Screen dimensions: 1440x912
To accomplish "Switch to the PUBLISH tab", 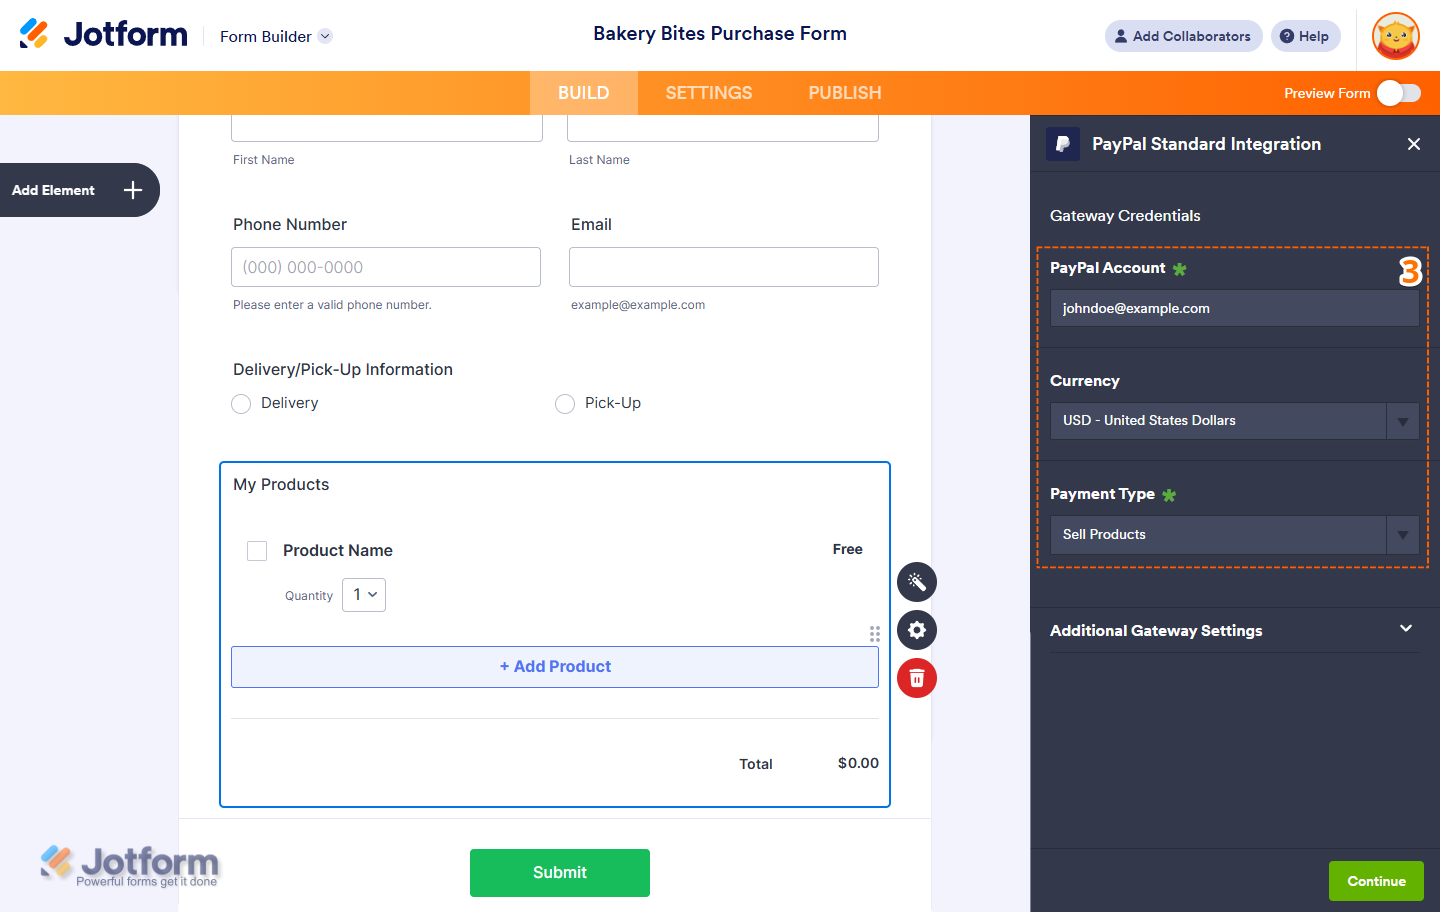I will [x=844, y=92].
